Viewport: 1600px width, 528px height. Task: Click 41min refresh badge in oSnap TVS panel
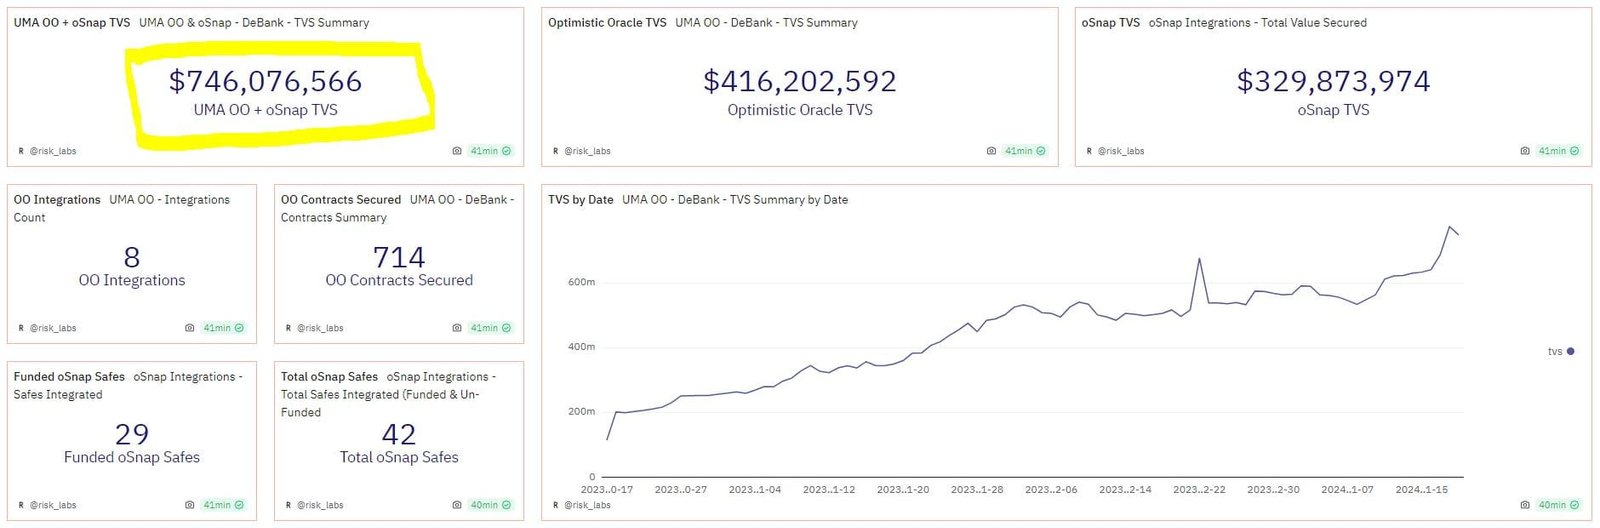[1558, 151]
